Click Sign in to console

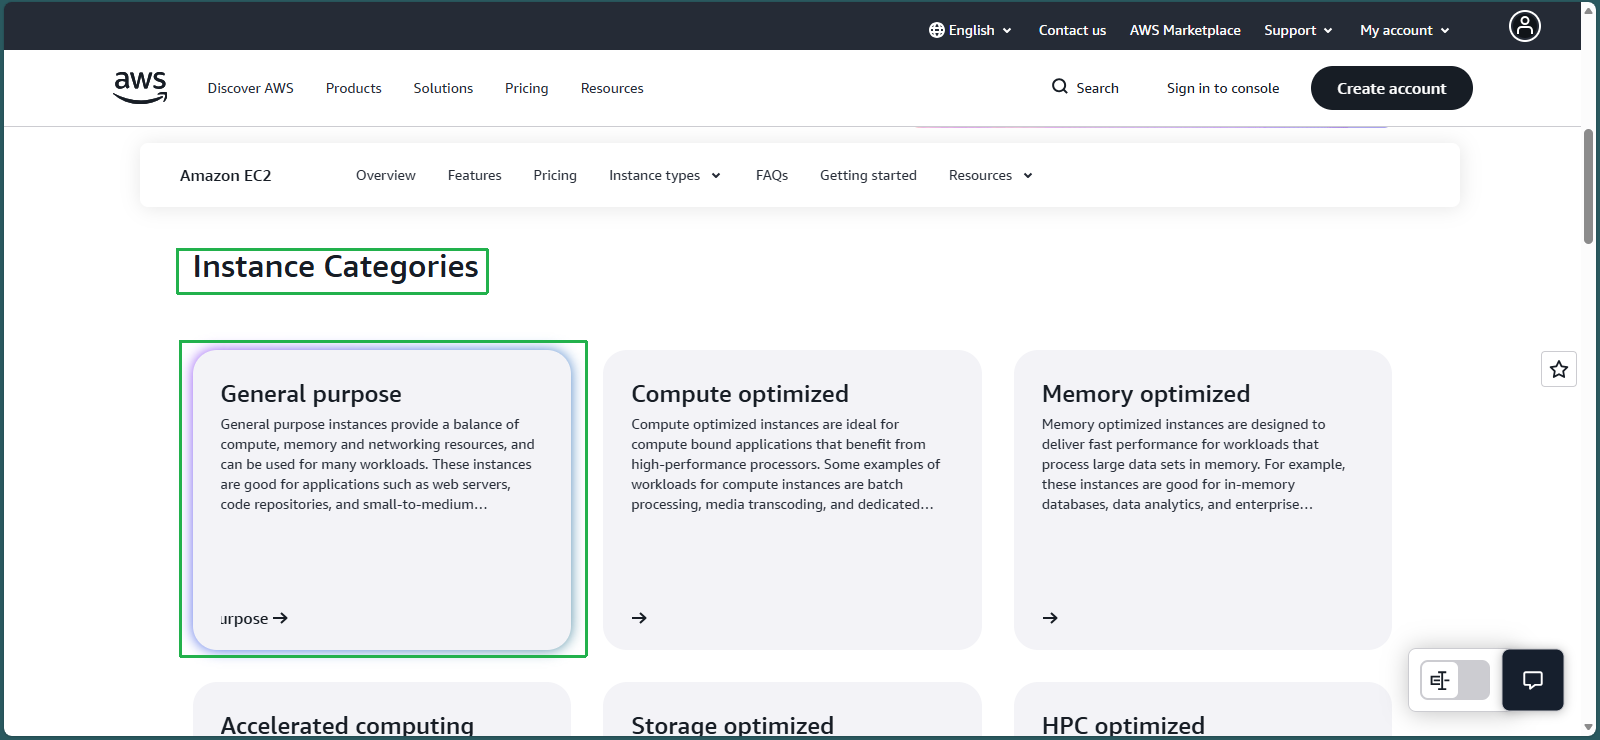pos(1222,88)
